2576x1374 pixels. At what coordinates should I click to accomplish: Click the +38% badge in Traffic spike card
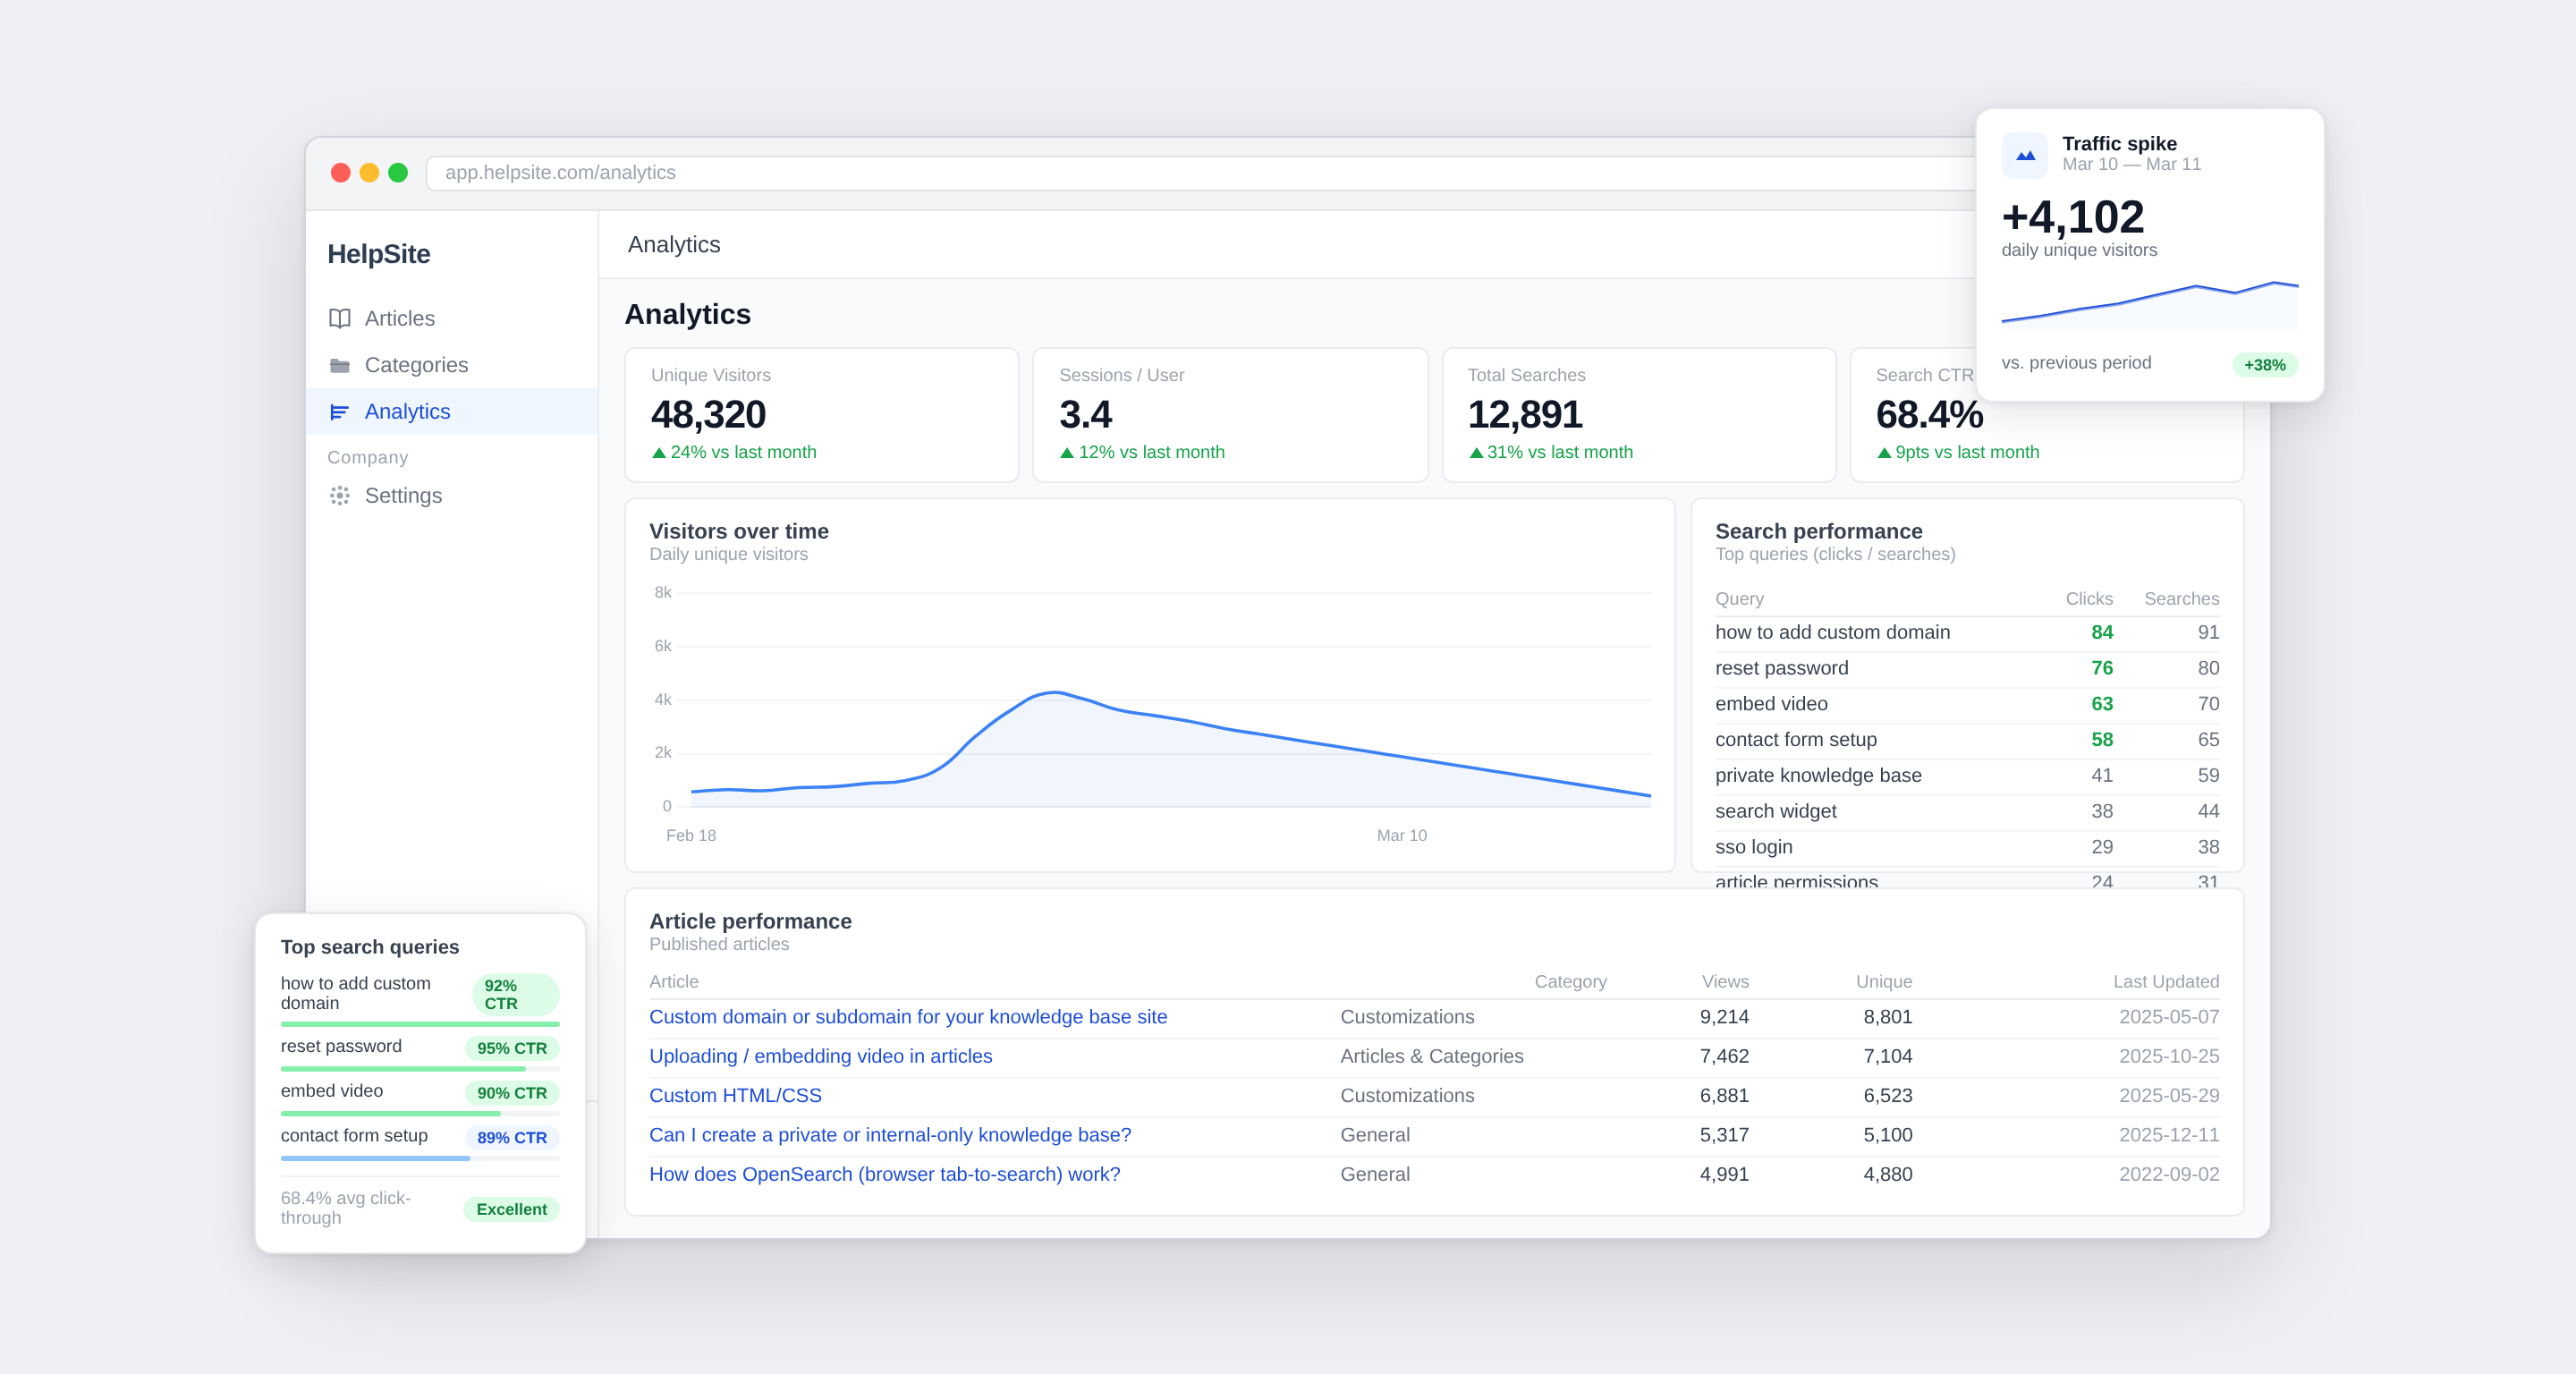tap(2264, 365)
